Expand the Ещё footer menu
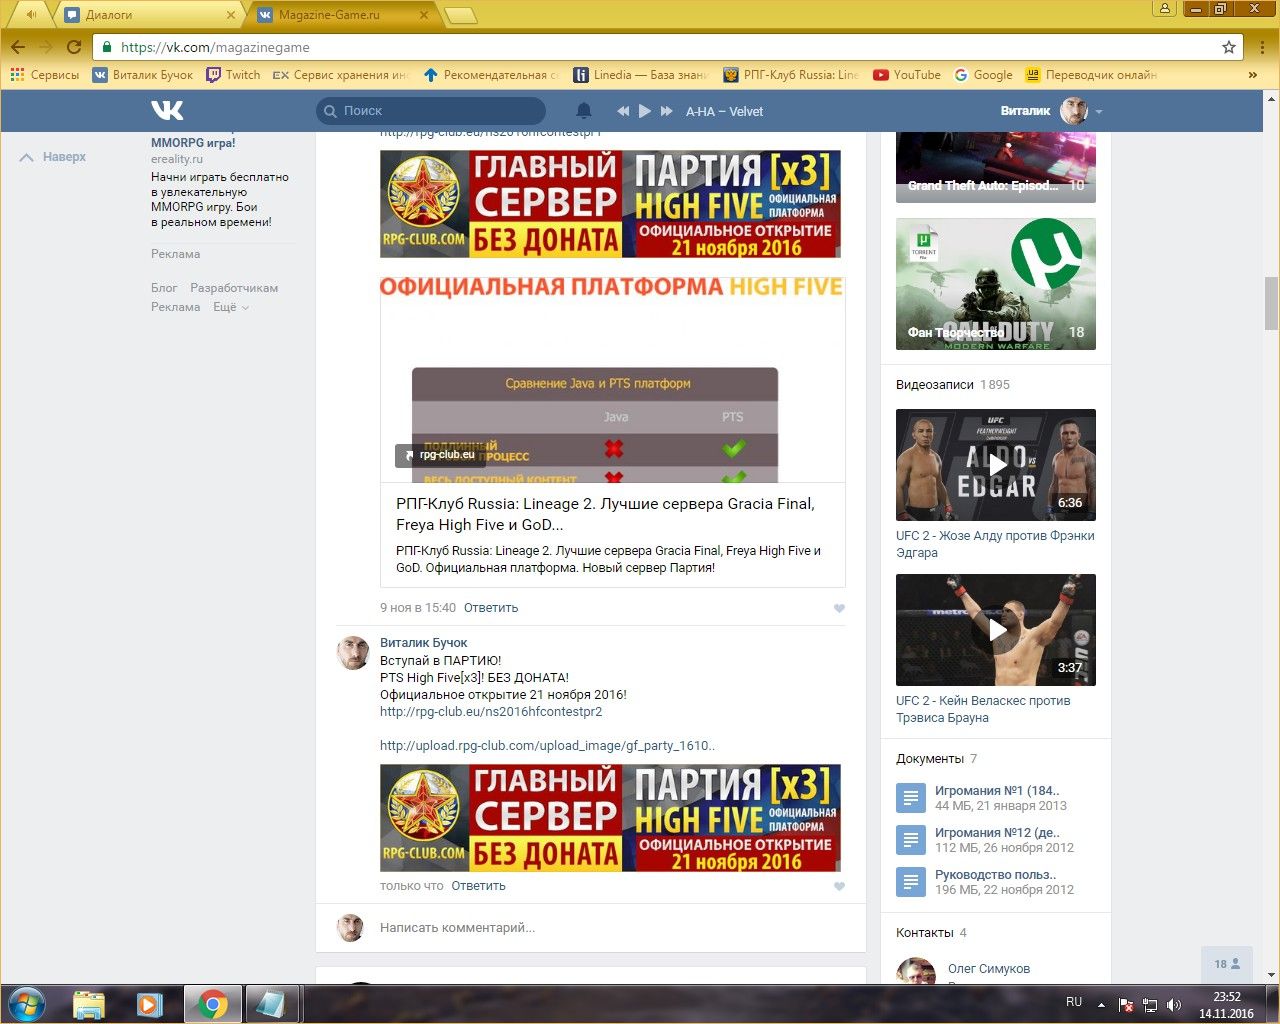The width and height of the screenshot is (1280, 1024). 230,307
